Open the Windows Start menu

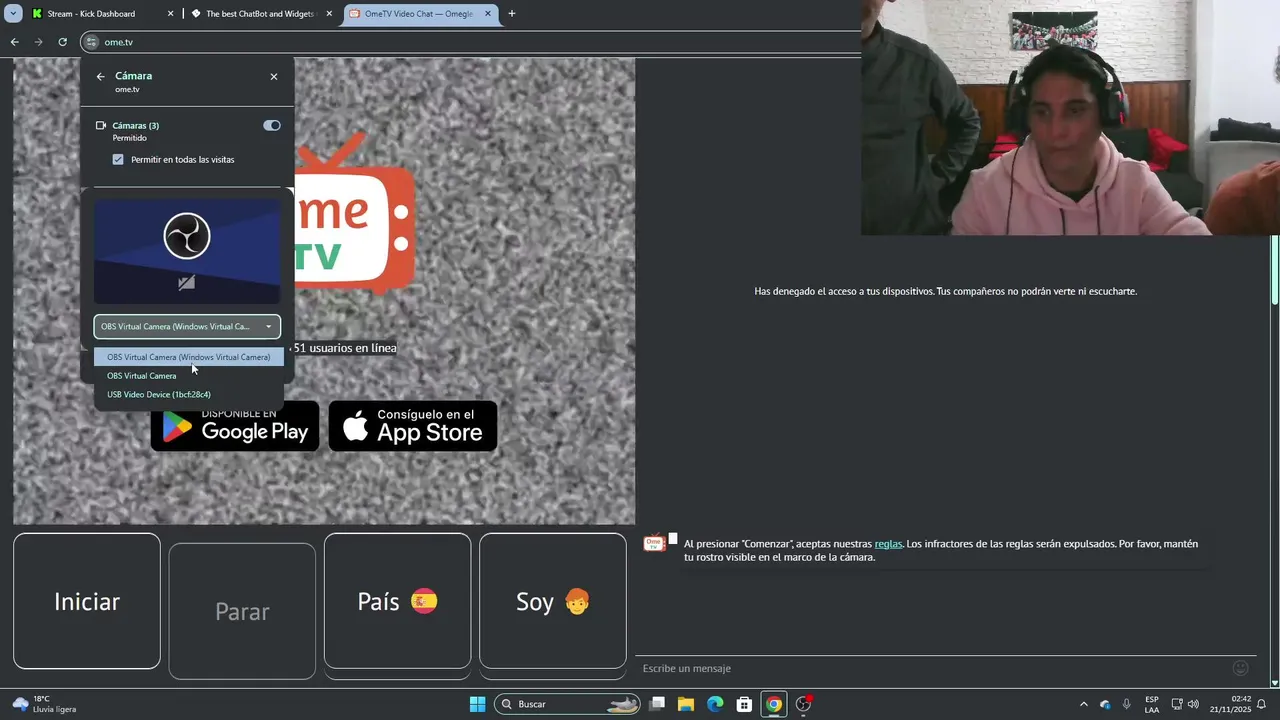click(x=477, y=704)
